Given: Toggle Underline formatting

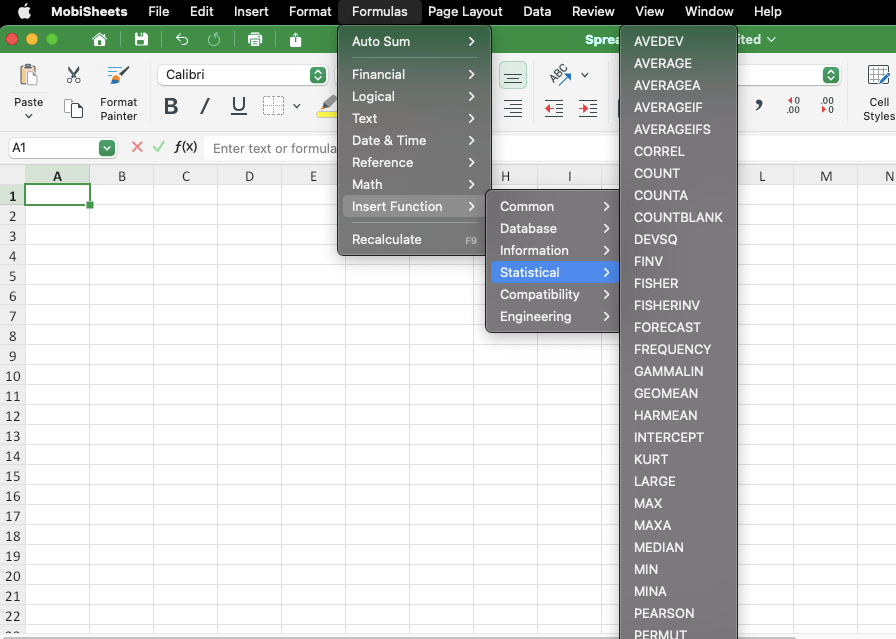Looking at the screenshot, I should pyautogui.click(x=239, y=107).
